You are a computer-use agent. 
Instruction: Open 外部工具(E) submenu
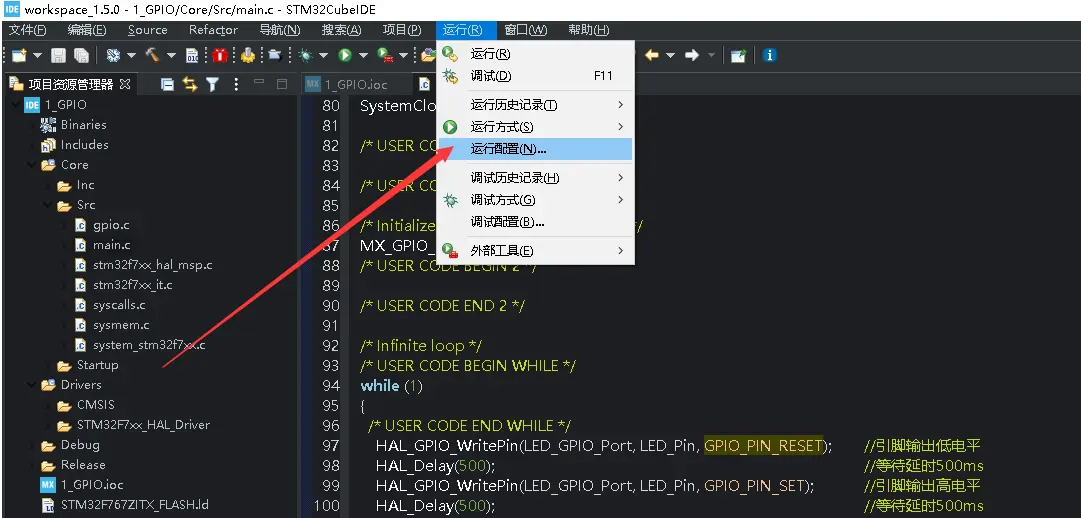535,251
